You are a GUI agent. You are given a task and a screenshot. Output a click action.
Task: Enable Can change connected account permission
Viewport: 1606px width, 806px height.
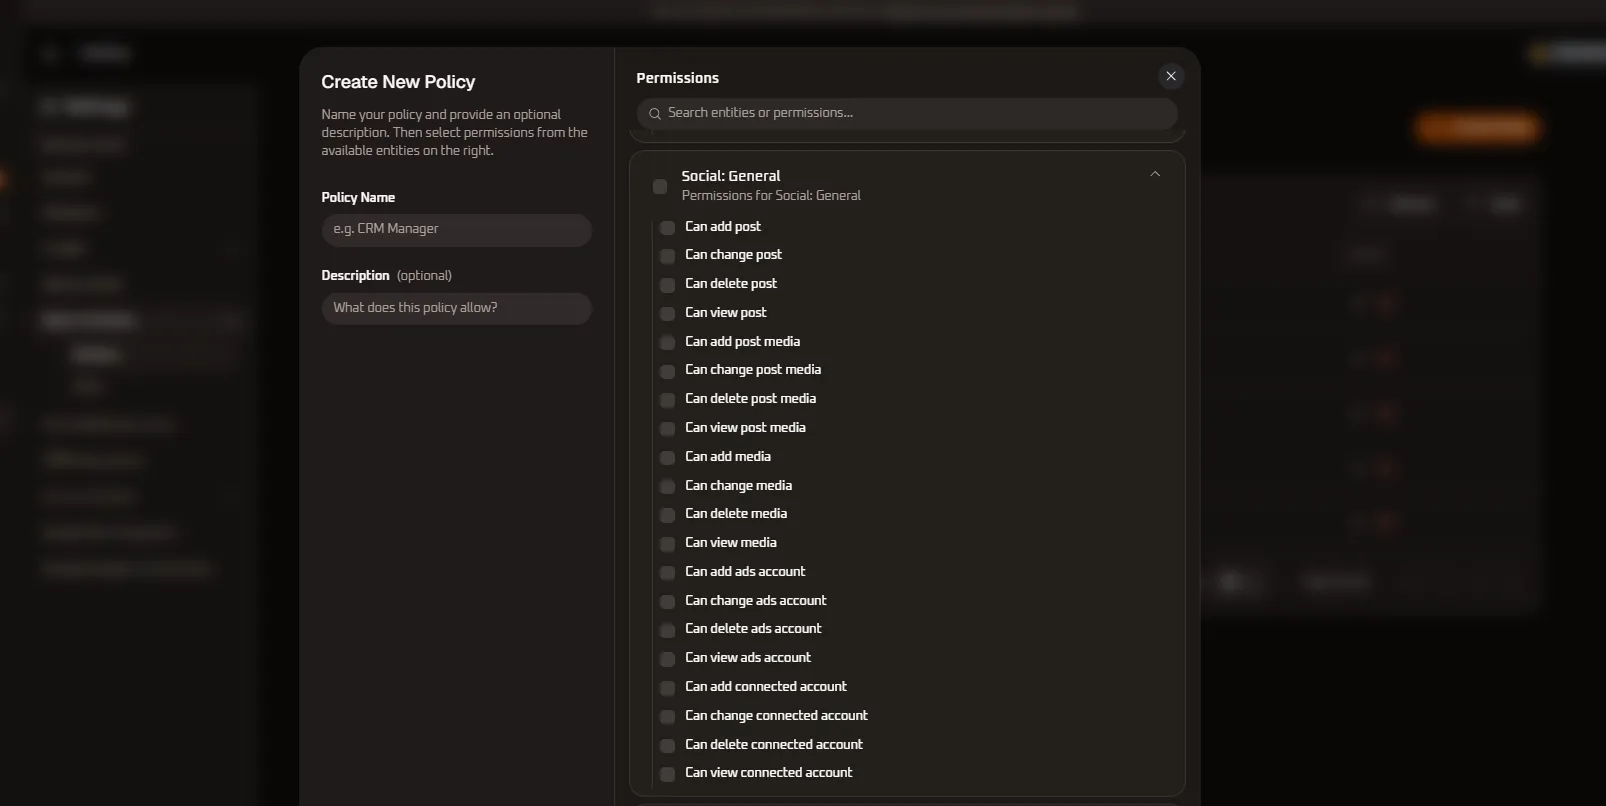(667, 717)
